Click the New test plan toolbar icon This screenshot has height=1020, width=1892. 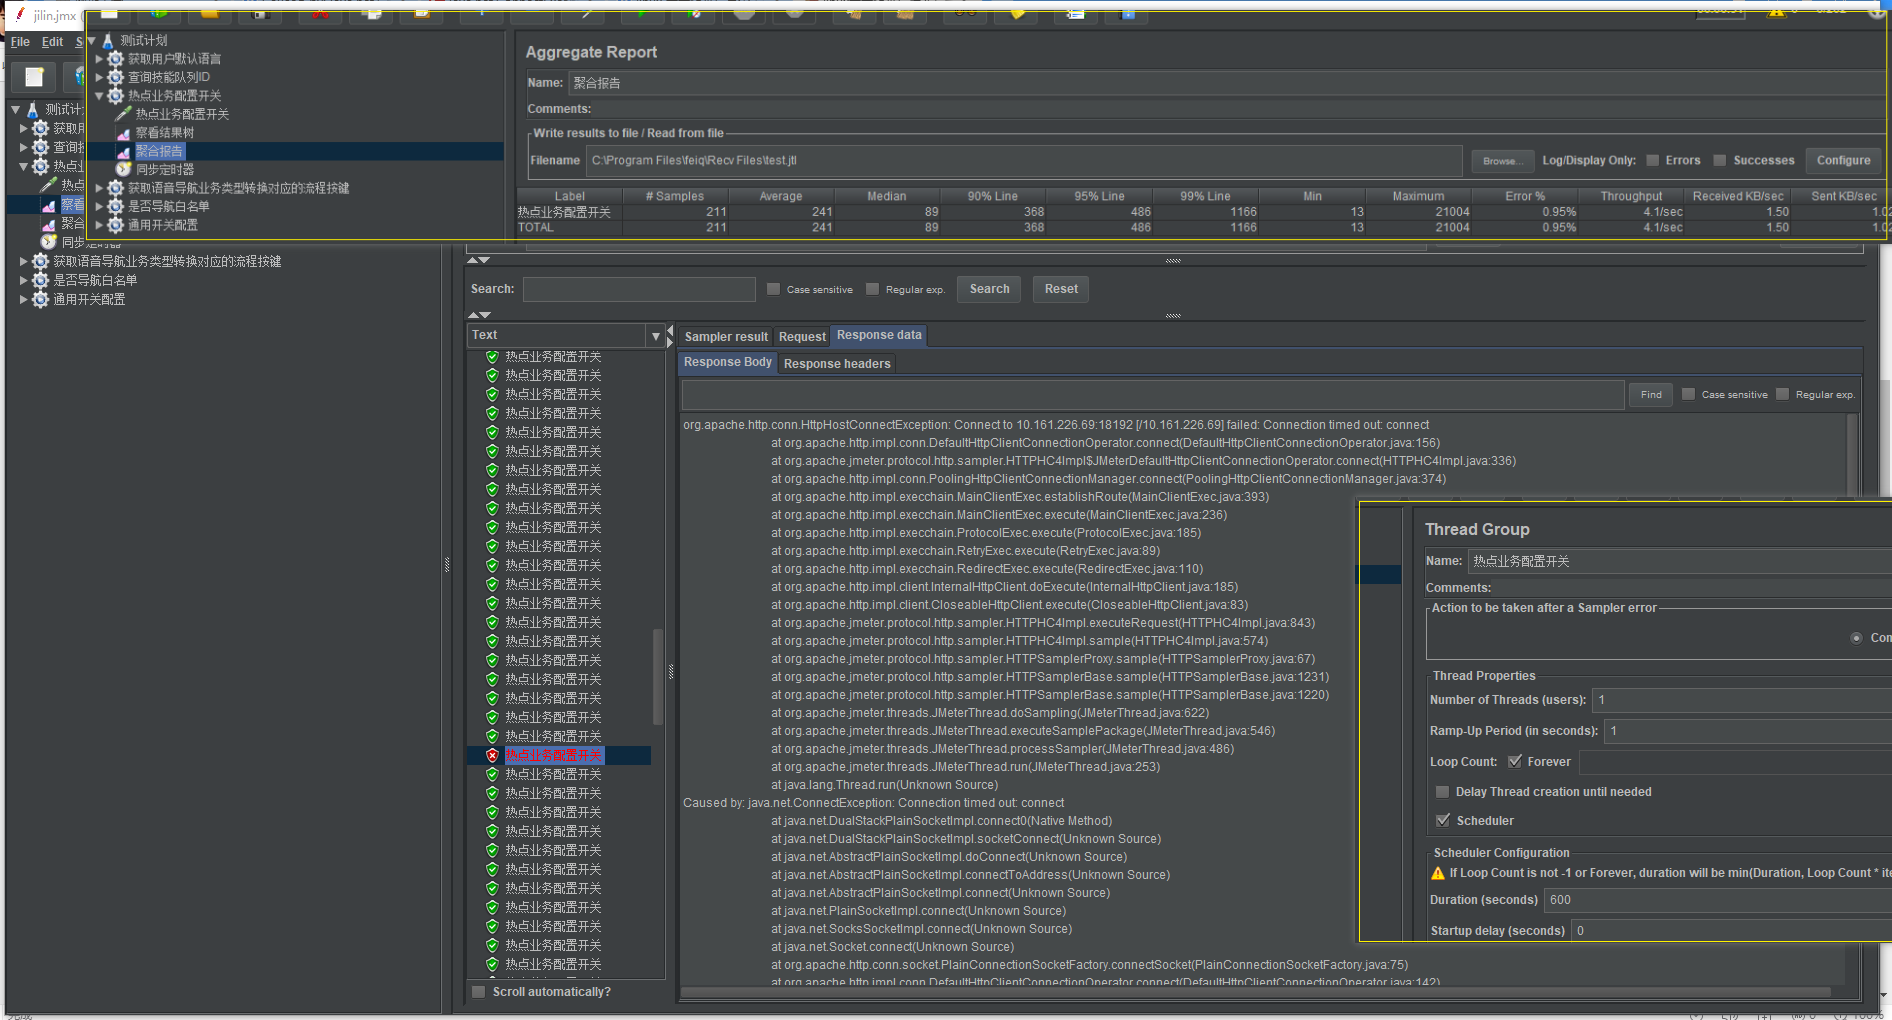[x=34, y=77]
